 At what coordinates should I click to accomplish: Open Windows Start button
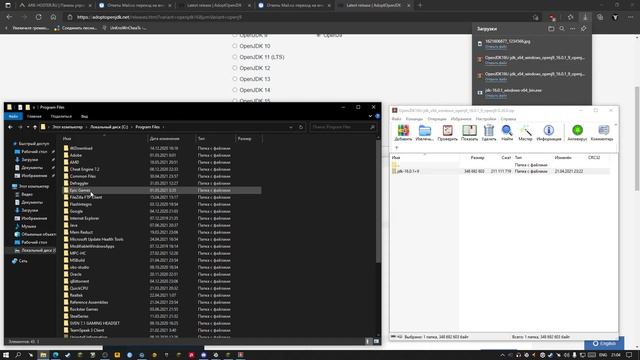click(6, 355)
